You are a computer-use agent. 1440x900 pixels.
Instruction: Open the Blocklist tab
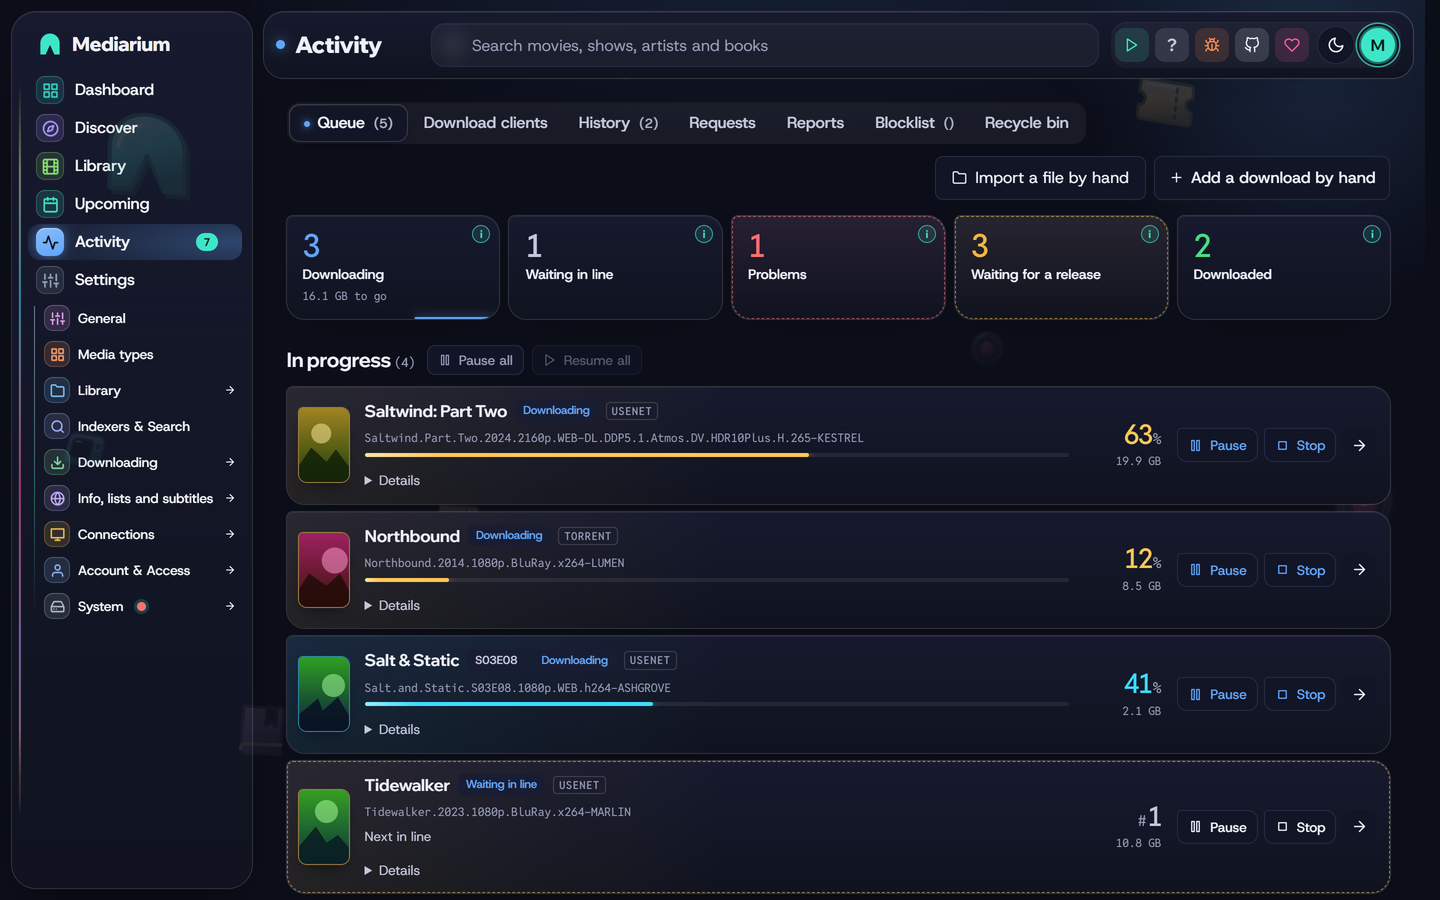pyautogui.click(x=914, y=123)
